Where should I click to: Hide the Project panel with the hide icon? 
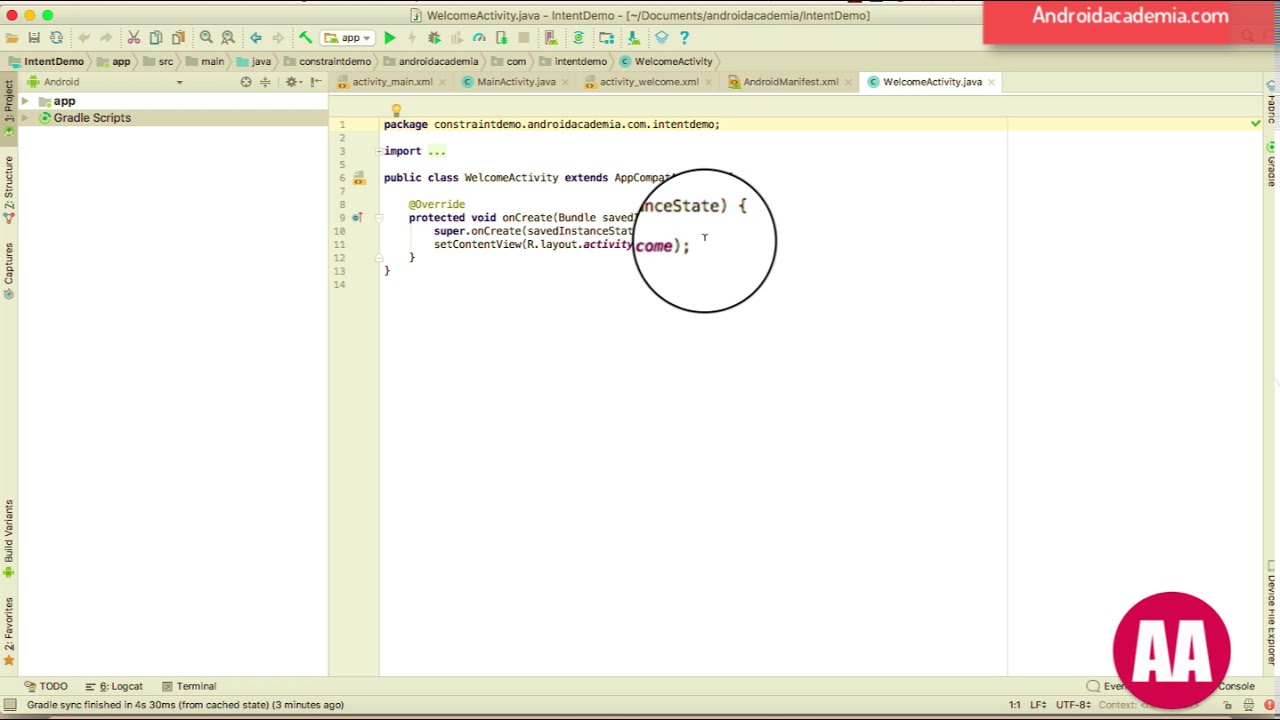[x=316, y=82]
